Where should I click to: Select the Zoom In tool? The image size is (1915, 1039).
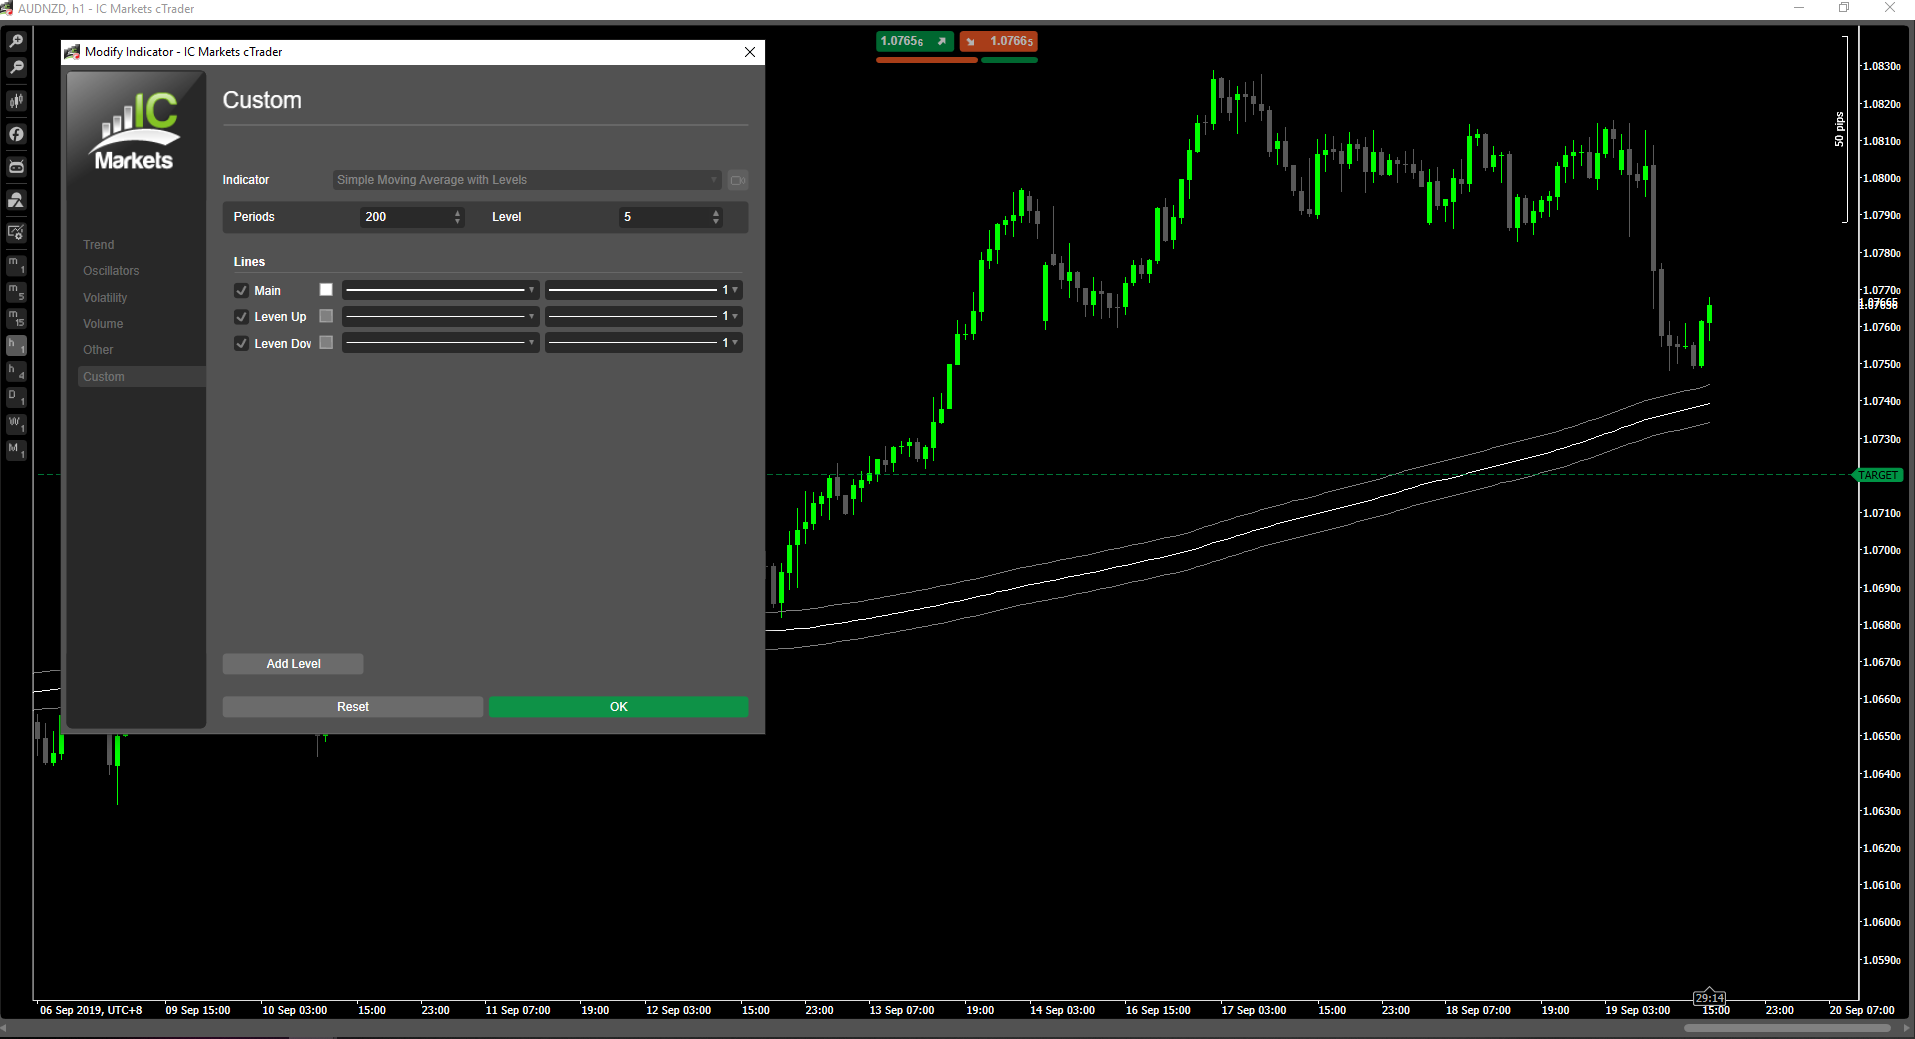16,40
